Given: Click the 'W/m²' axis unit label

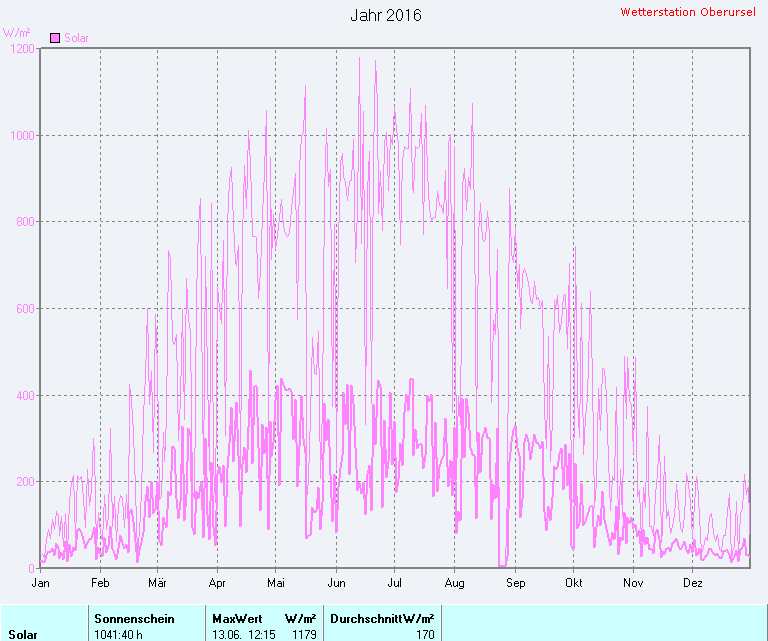Looking at the screenshot, I should pyautogui.click(x=17, y=33).
